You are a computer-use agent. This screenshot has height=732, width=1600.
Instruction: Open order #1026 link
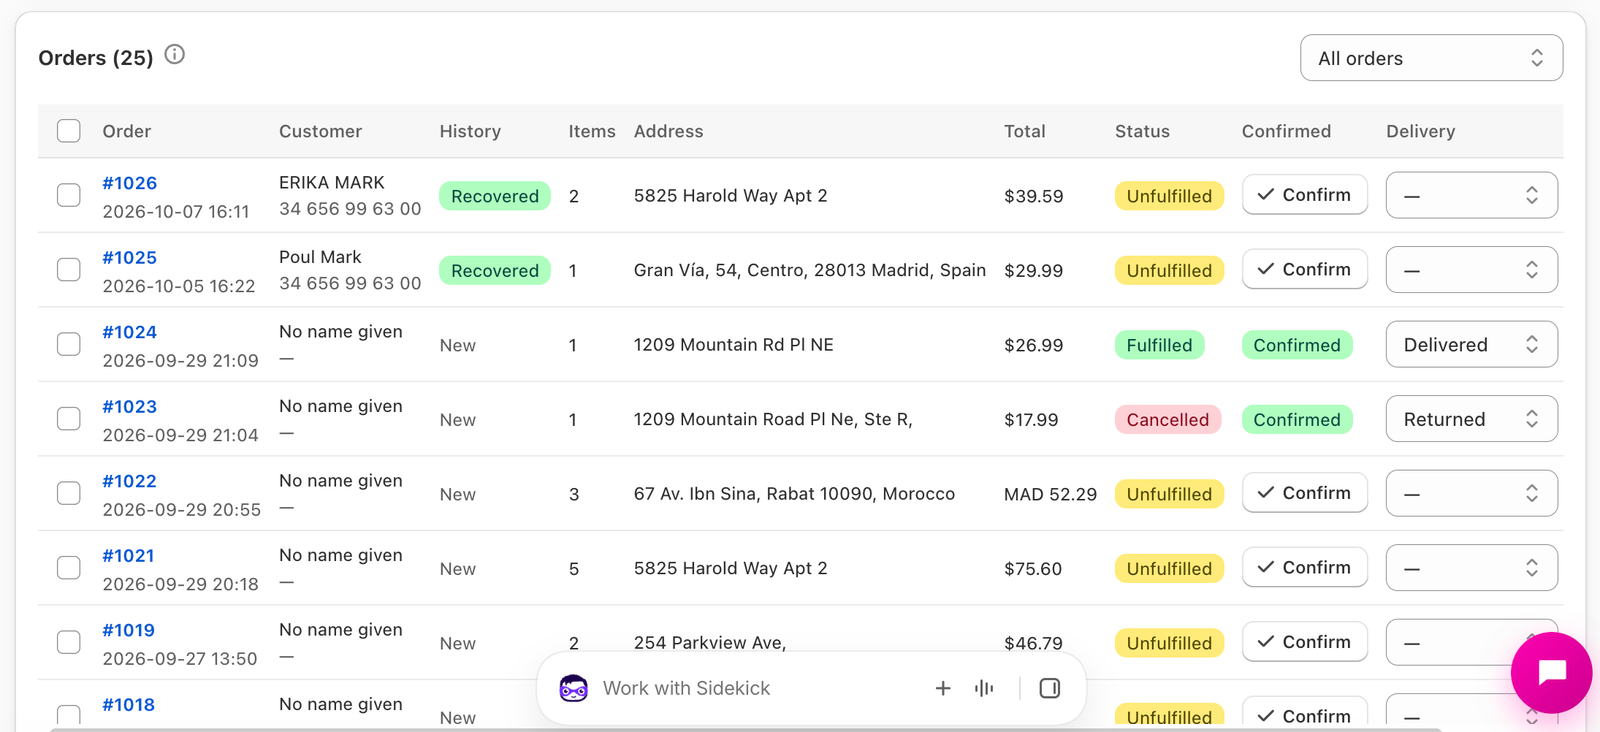click(x=130, y=183)
